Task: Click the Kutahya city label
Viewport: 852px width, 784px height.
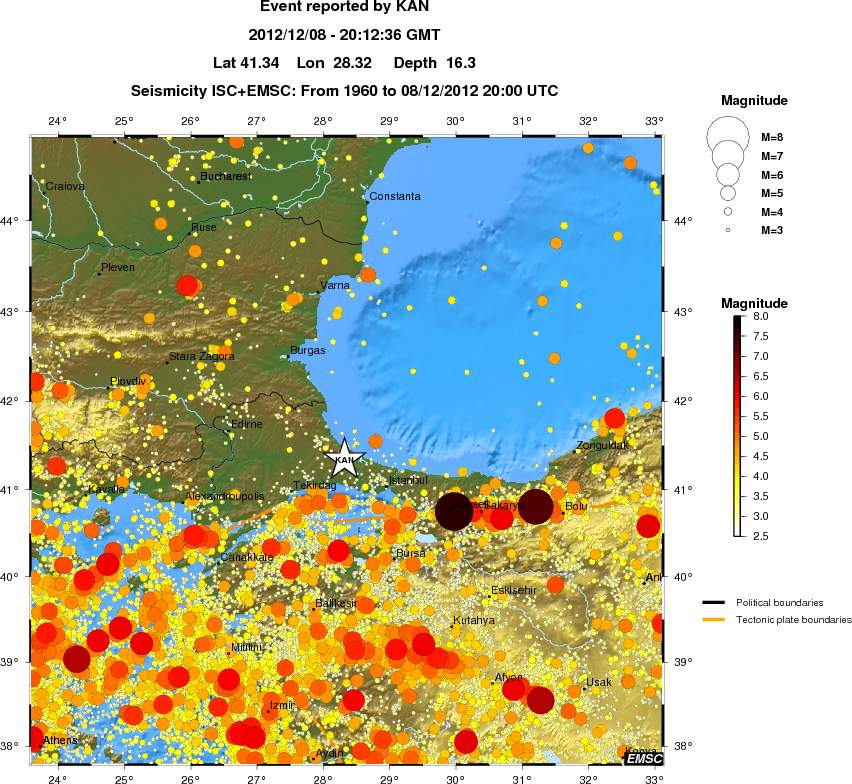Action: pyautogui.click(x=474, y=620)
